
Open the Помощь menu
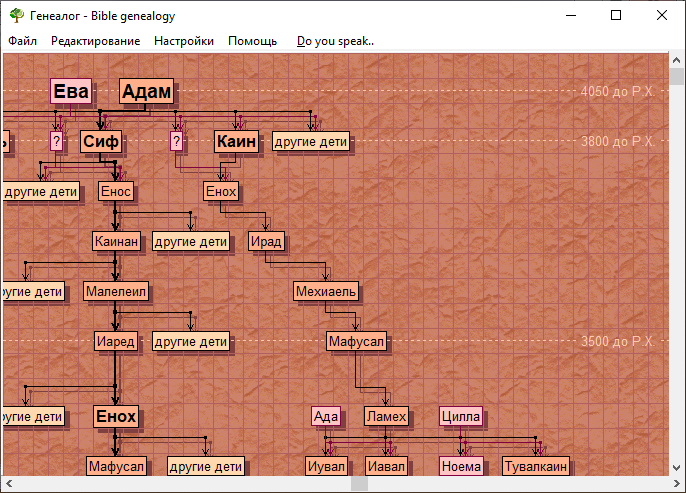(x=252, y=41)
